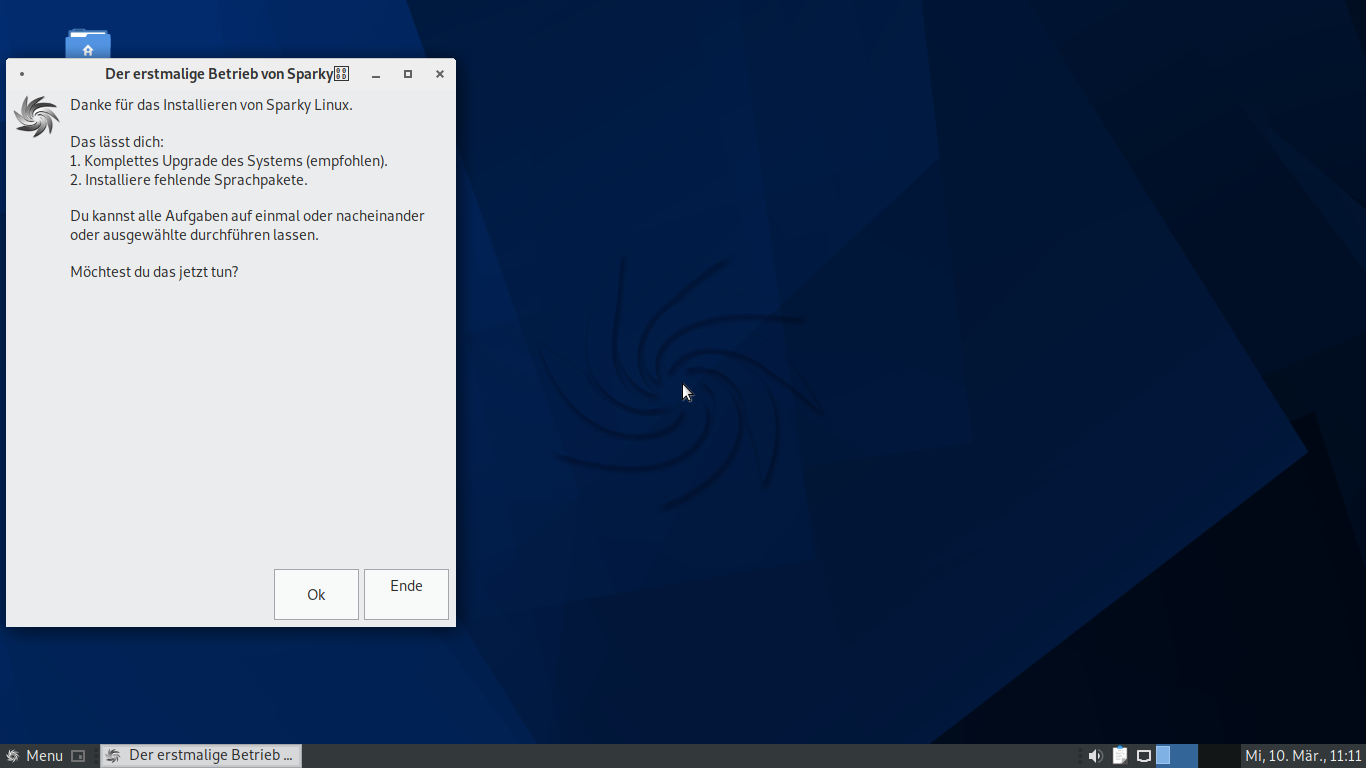Open the clipboard manager tray icon
The width and height of the screenshot is (1366, 768).
(1120, 756)
